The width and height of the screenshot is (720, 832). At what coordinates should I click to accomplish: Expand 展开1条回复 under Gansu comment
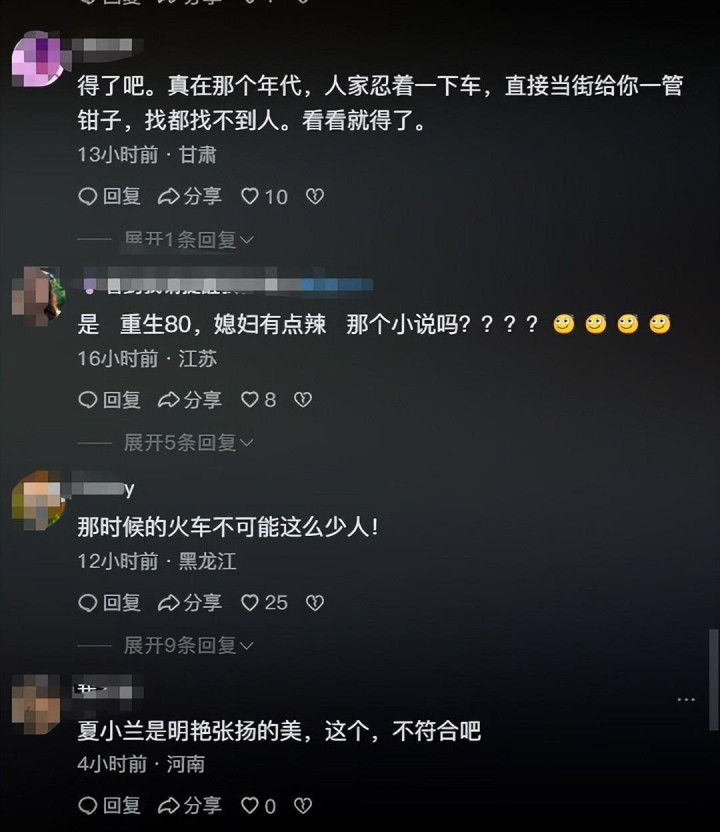[x=189, y=240]
